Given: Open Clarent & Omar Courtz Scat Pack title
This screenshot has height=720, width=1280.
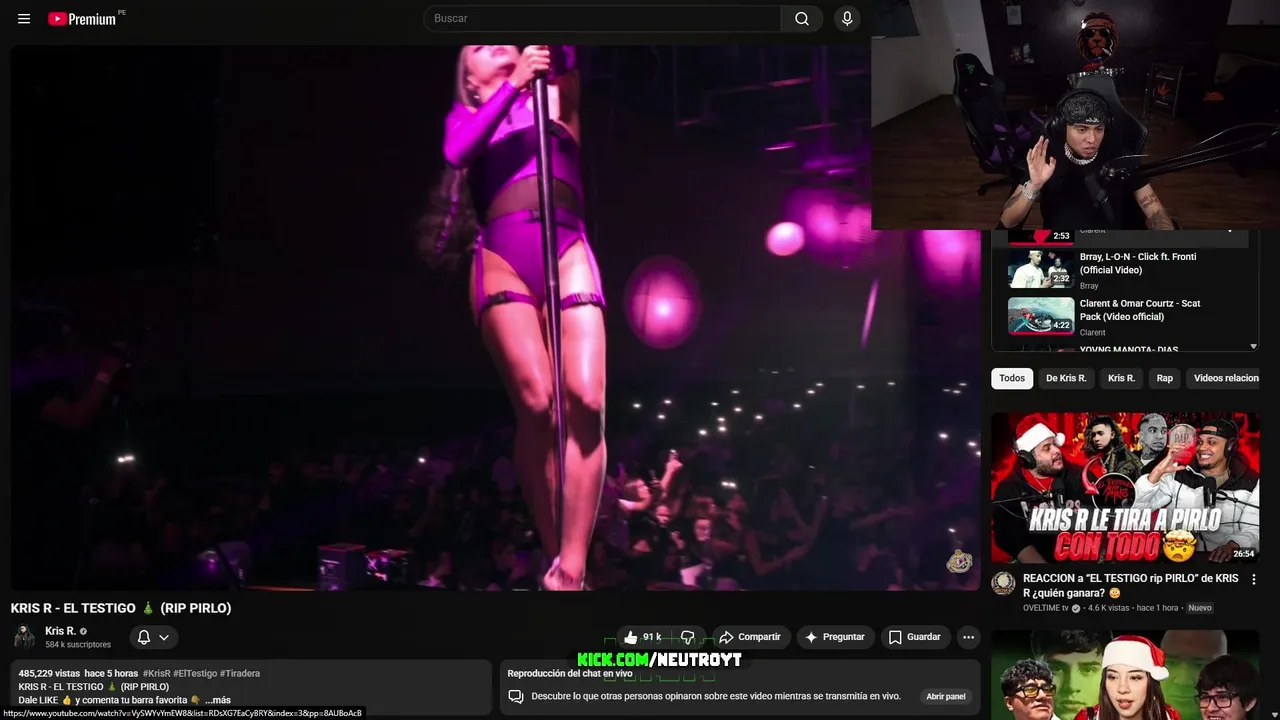Looking at the screenshot, I should pos(1140,310).
